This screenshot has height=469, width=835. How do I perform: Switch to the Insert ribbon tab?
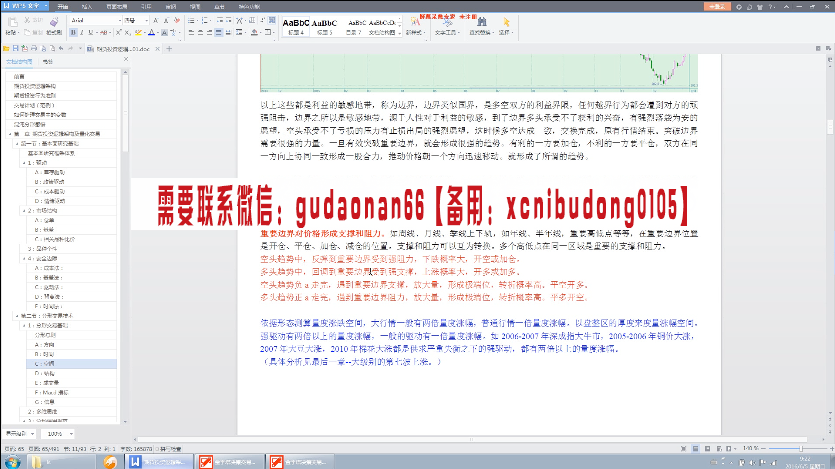pos(87,7)
